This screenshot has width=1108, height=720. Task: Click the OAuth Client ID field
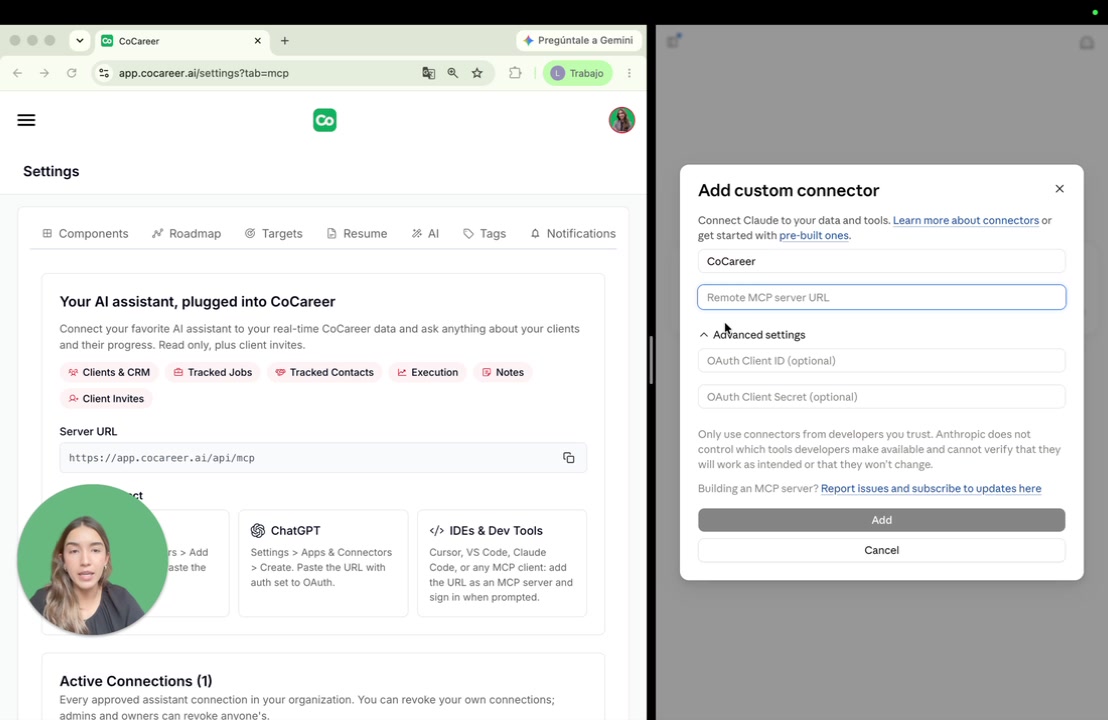pyautogui.click(x=881, y=360)
